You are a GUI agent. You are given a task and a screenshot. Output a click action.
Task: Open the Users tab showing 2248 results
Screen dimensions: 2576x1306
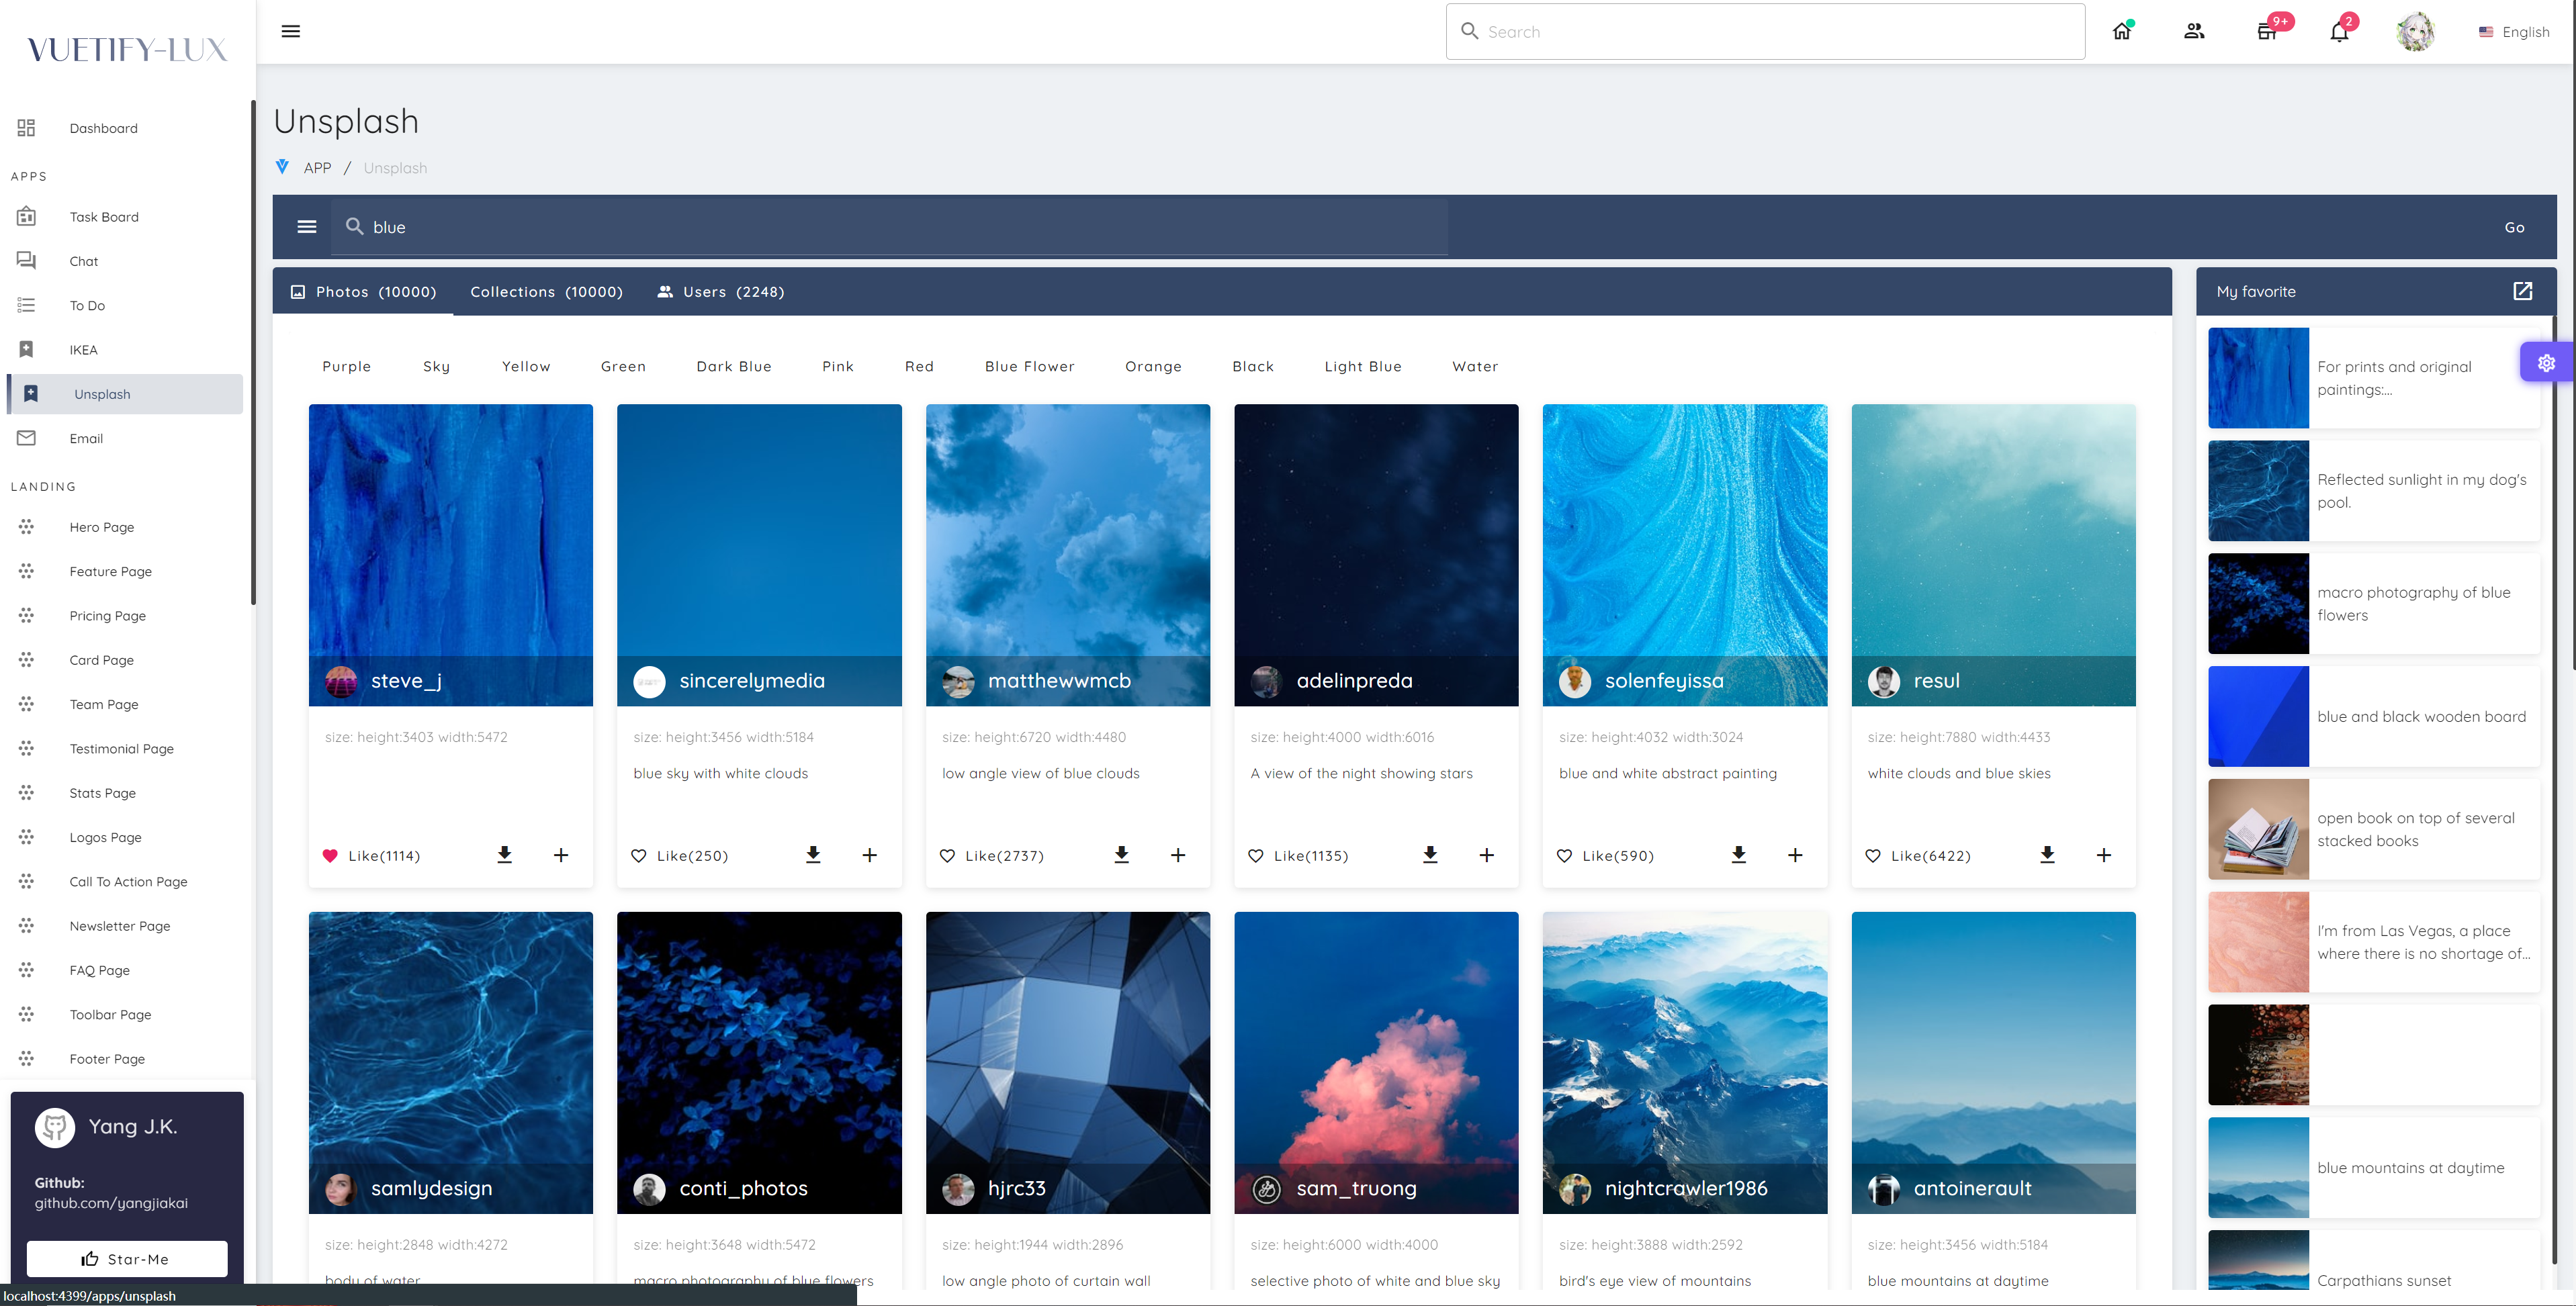coord(720,290)
